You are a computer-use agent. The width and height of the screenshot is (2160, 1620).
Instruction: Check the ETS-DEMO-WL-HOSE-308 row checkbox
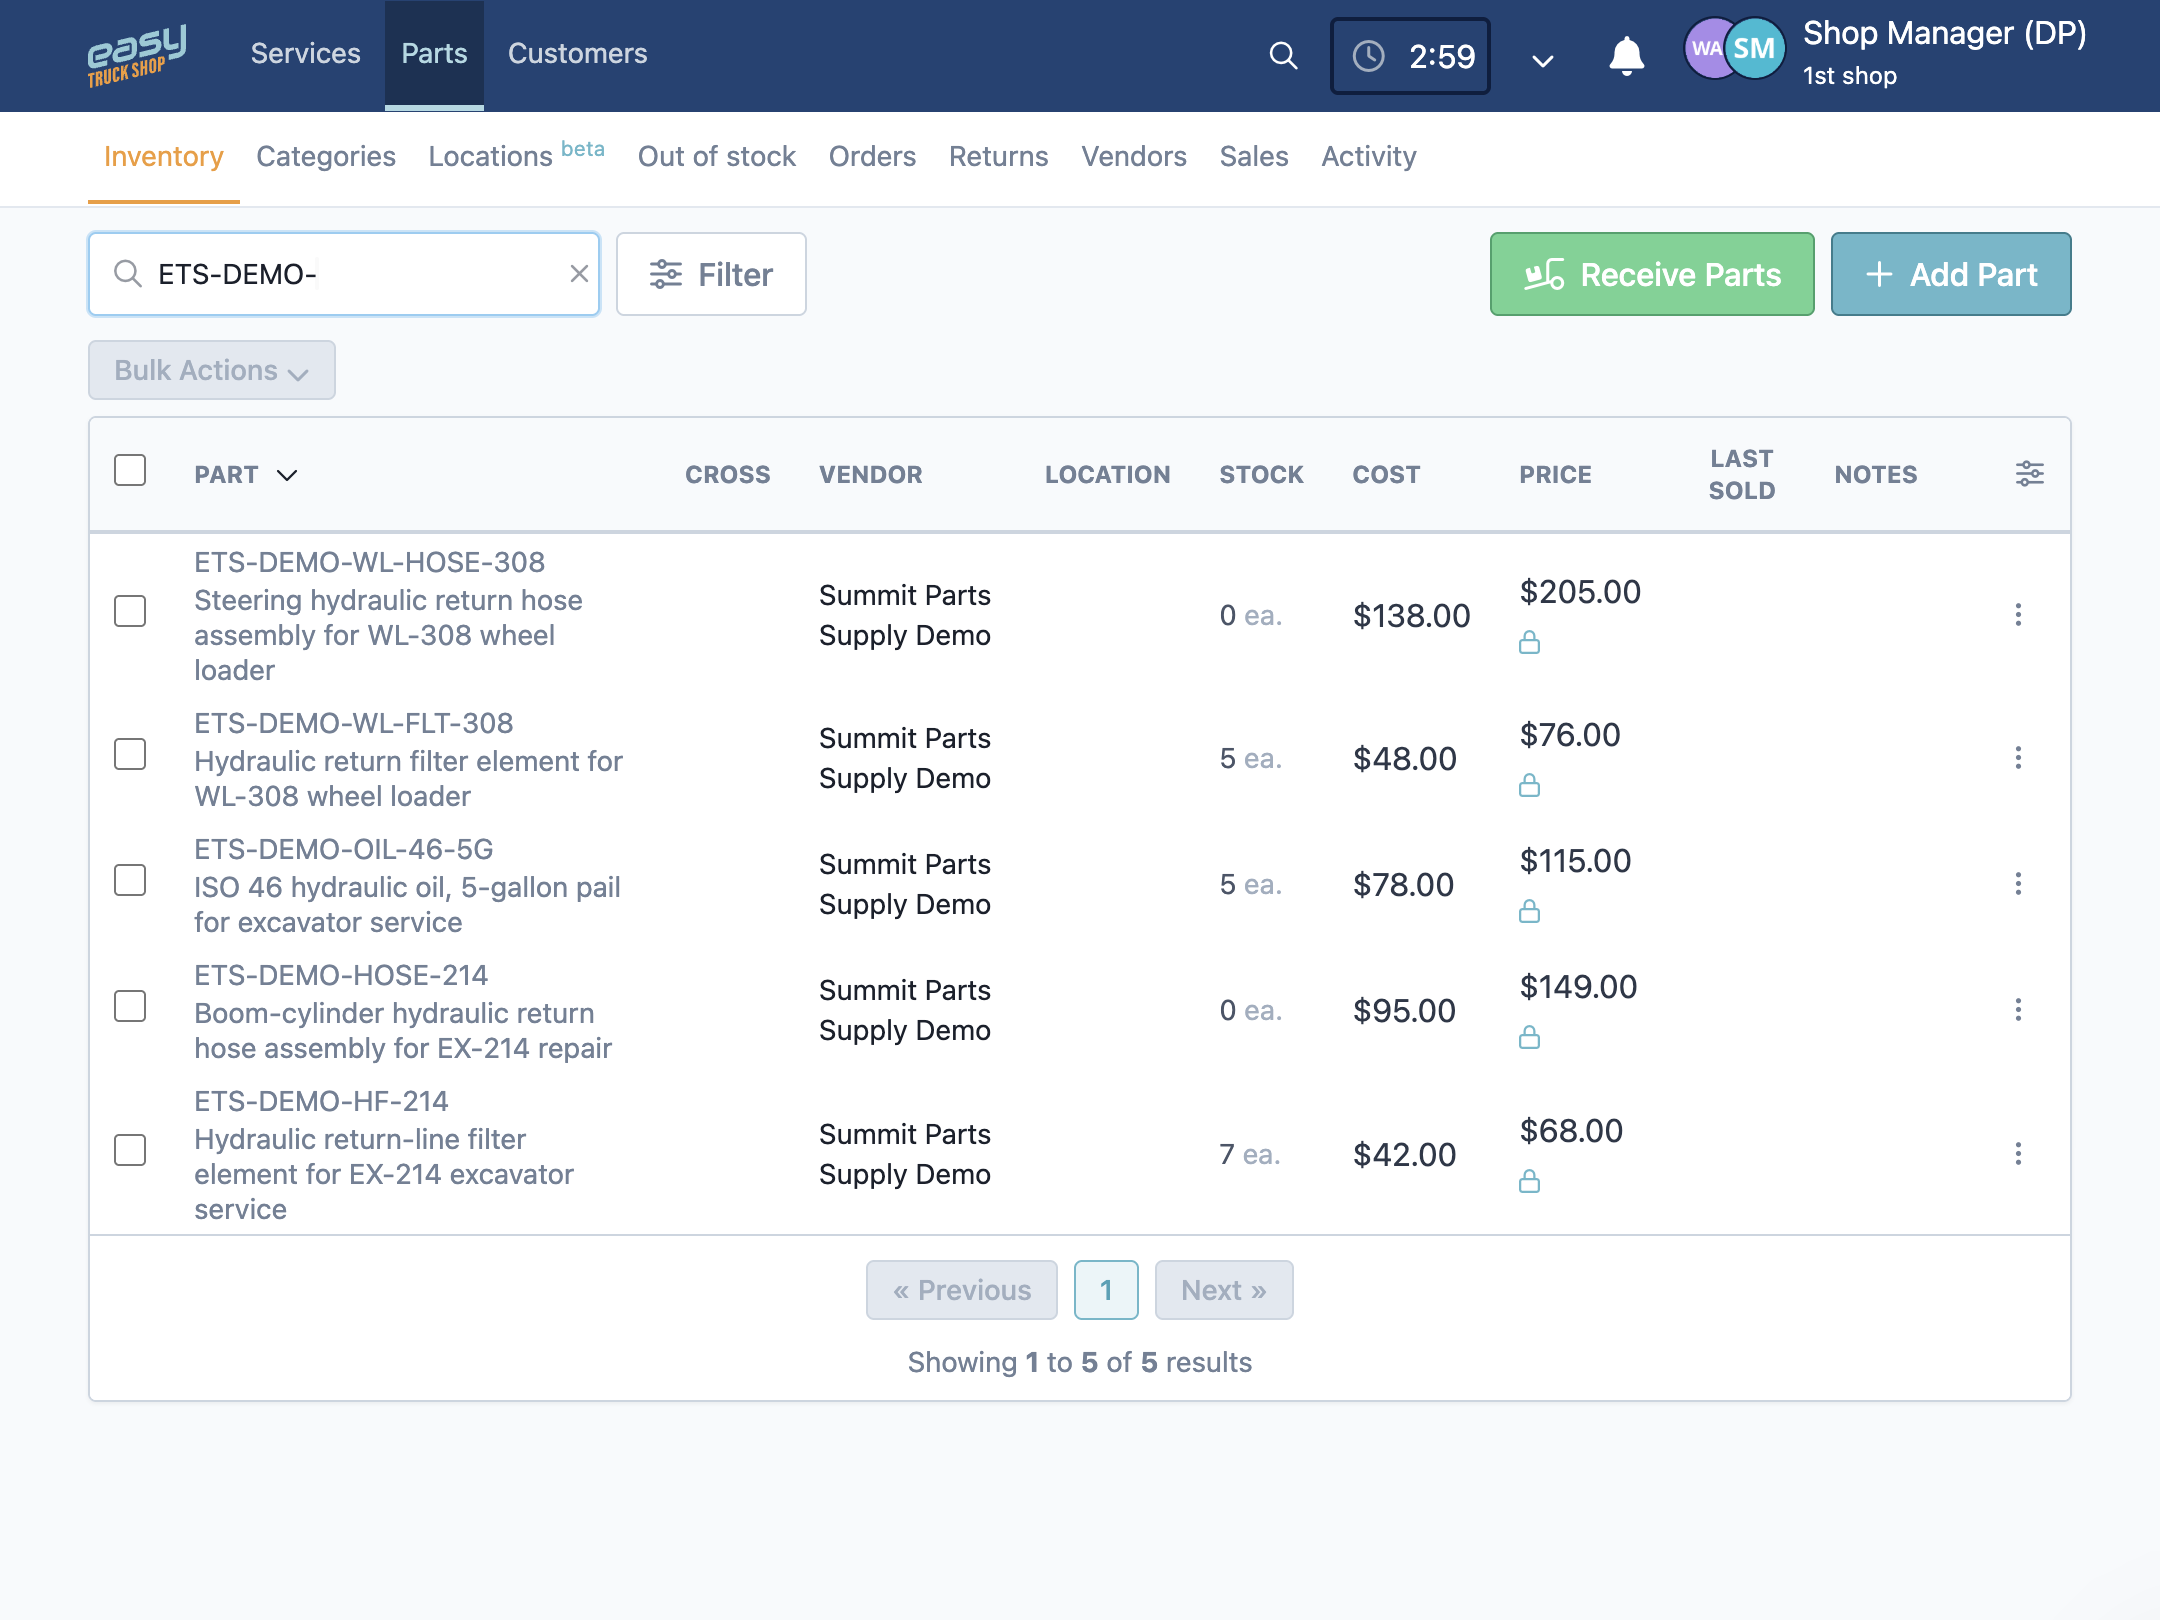pyautogui.click(x=130, y=611)
